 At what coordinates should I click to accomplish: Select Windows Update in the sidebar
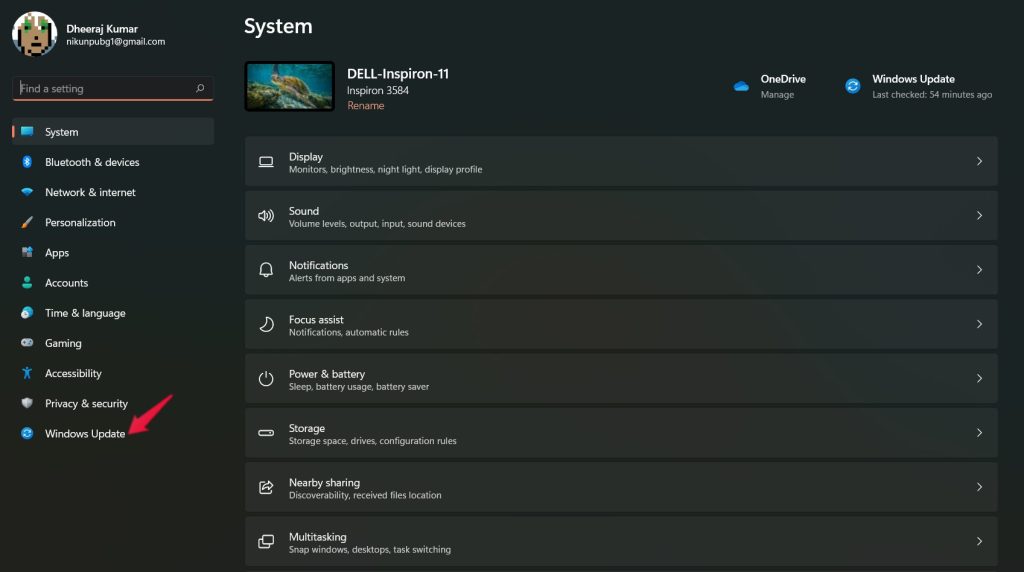[x=85, y=434]
